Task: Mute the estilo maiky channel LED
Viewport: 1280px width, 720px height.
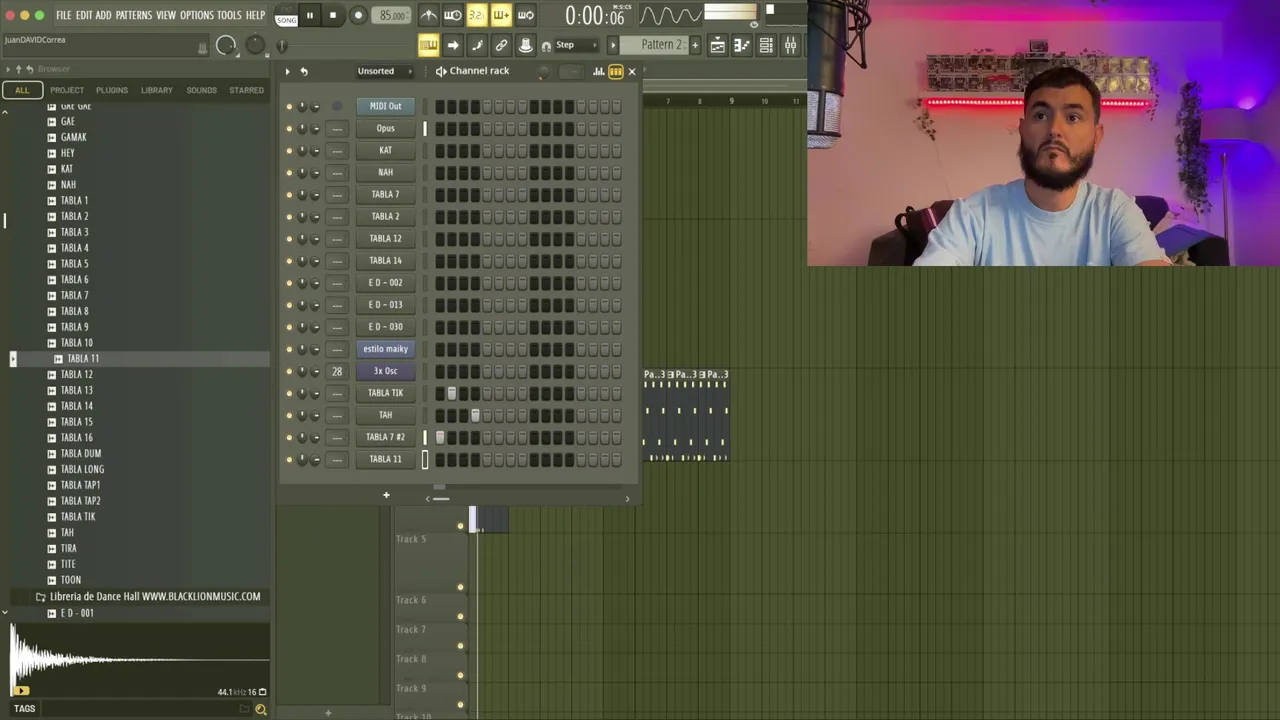Action: (x=289, y=349)
